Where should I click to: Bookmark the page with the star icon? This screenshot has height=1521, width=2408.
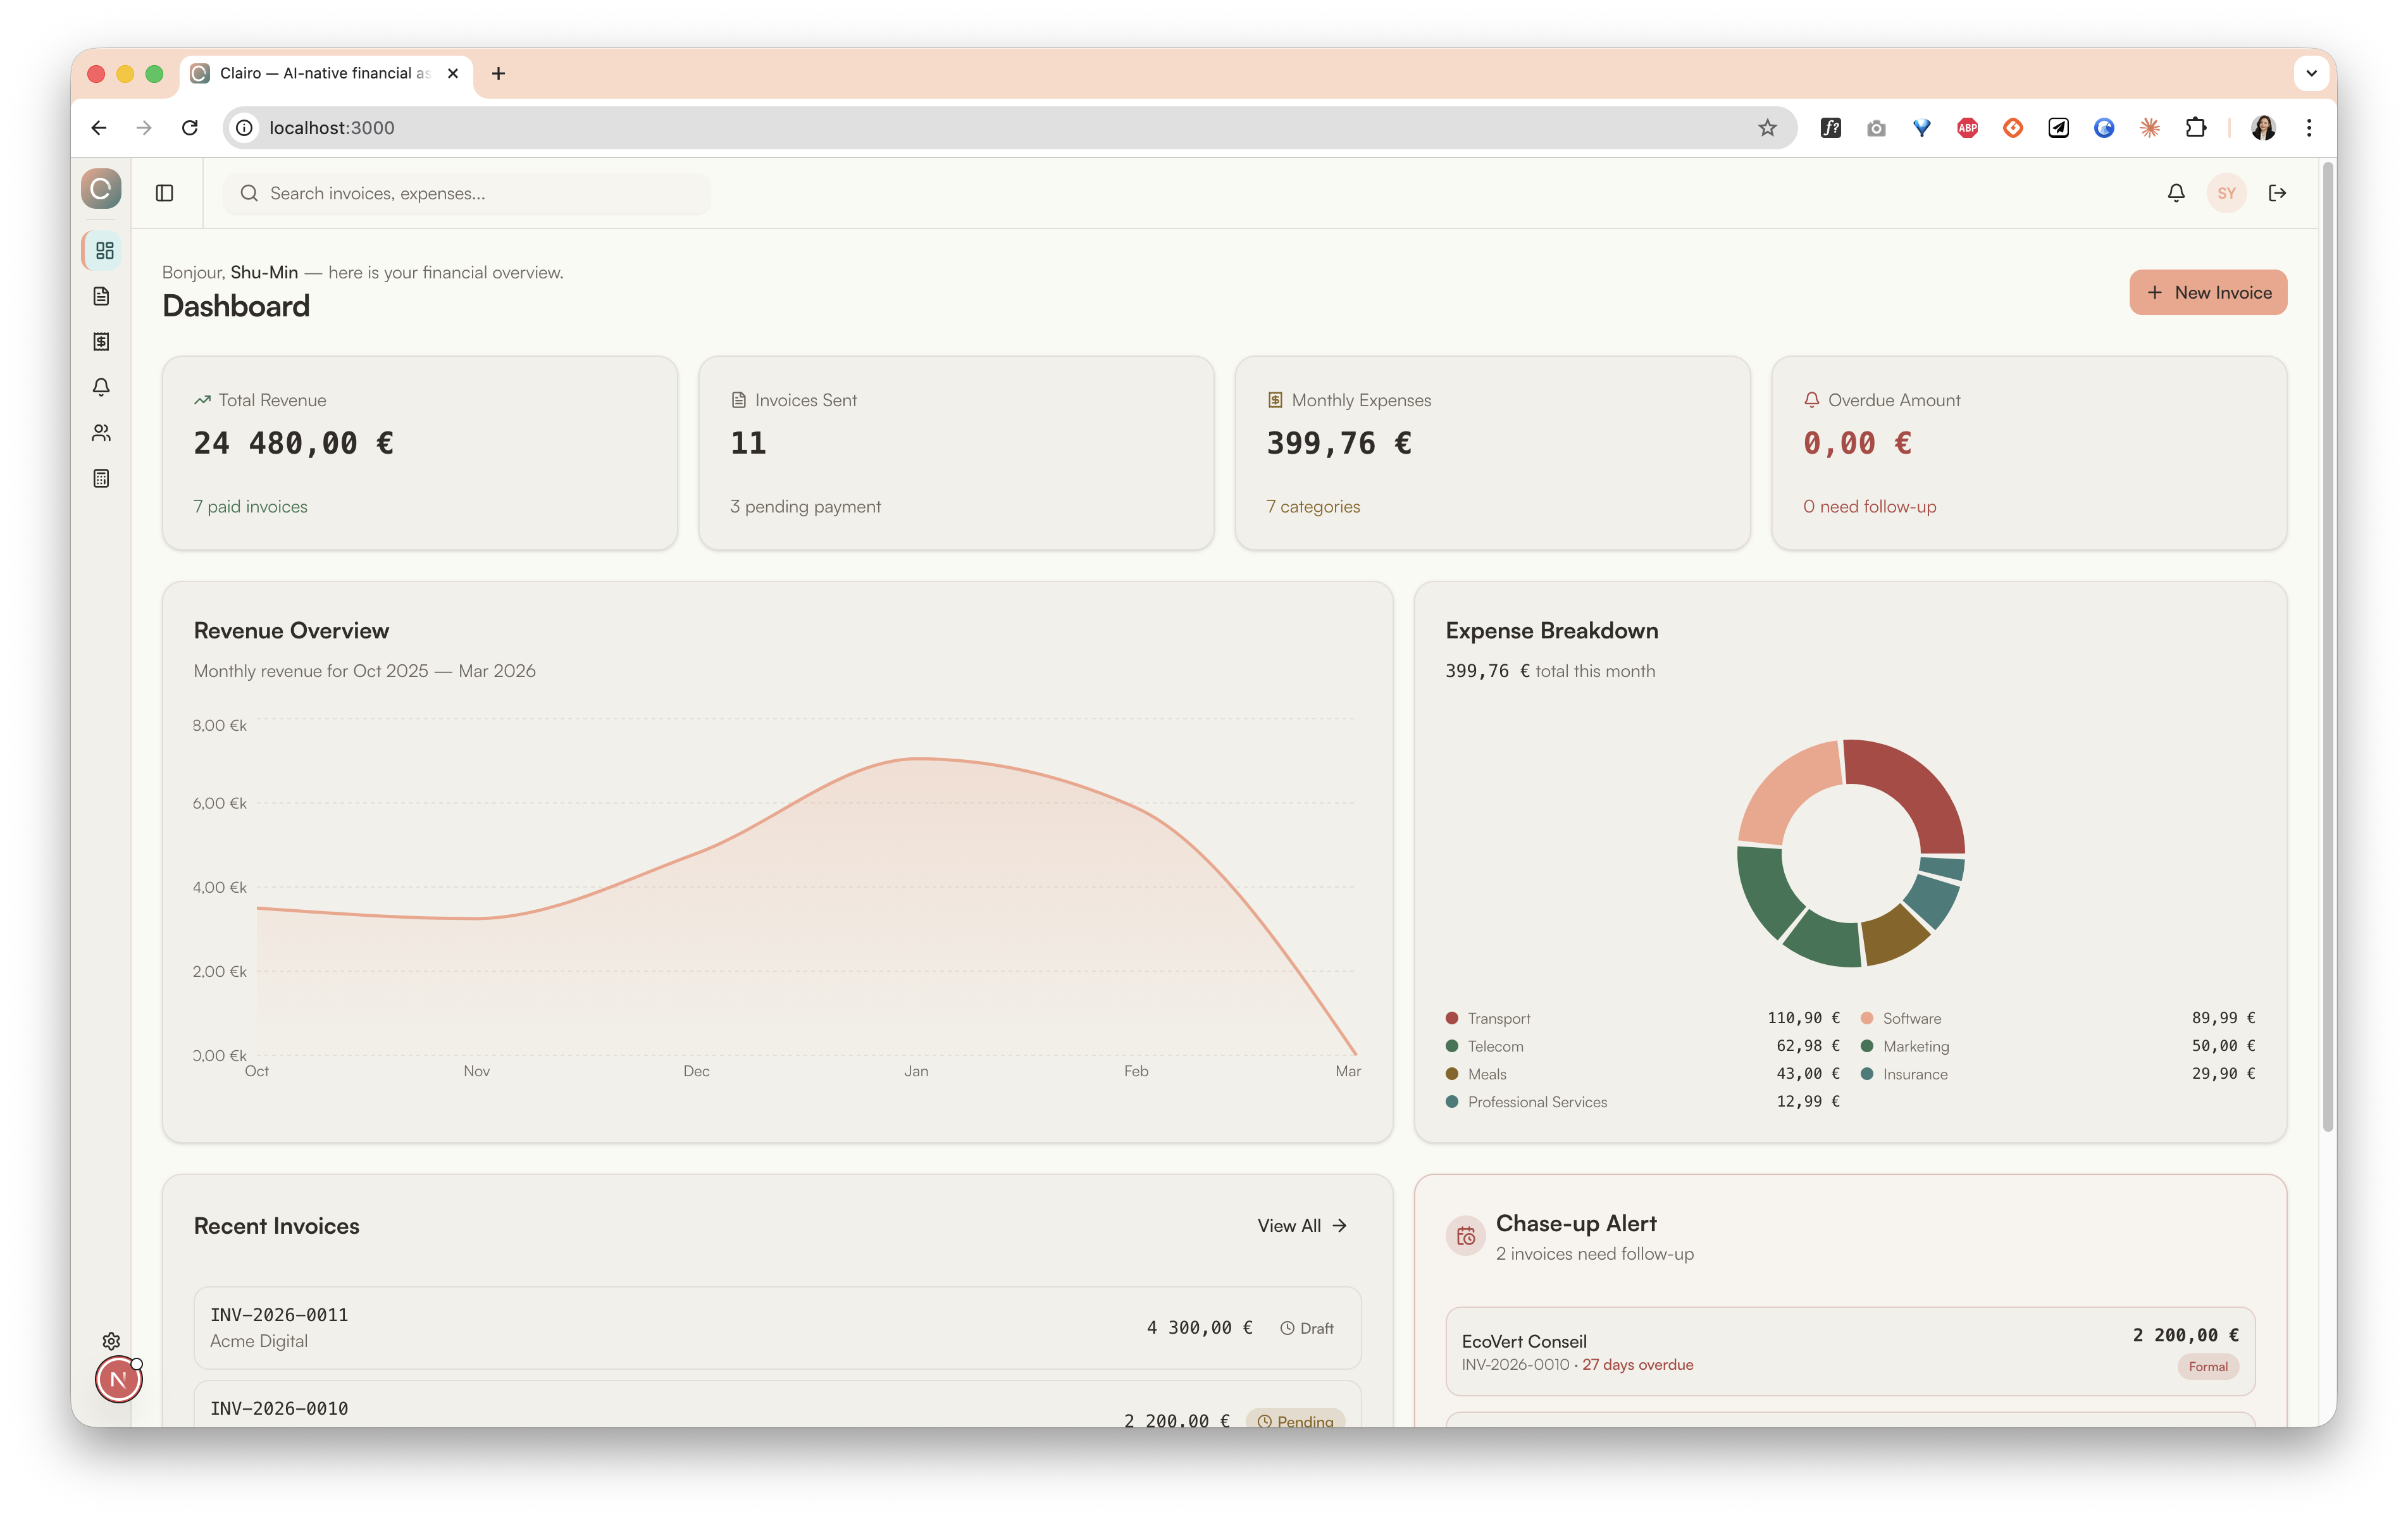click(x=1767, y=128)
